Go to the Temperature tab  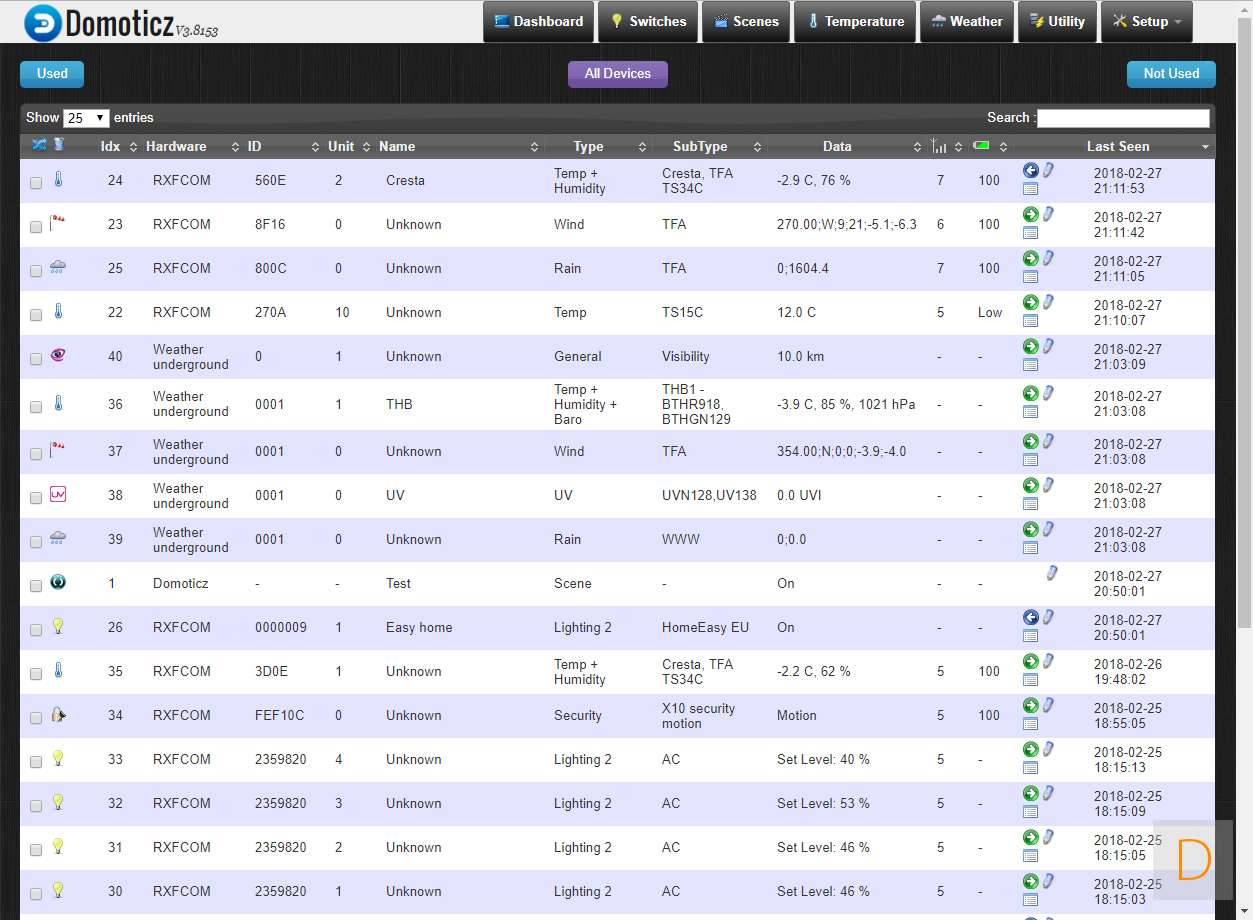coord(854,21)
